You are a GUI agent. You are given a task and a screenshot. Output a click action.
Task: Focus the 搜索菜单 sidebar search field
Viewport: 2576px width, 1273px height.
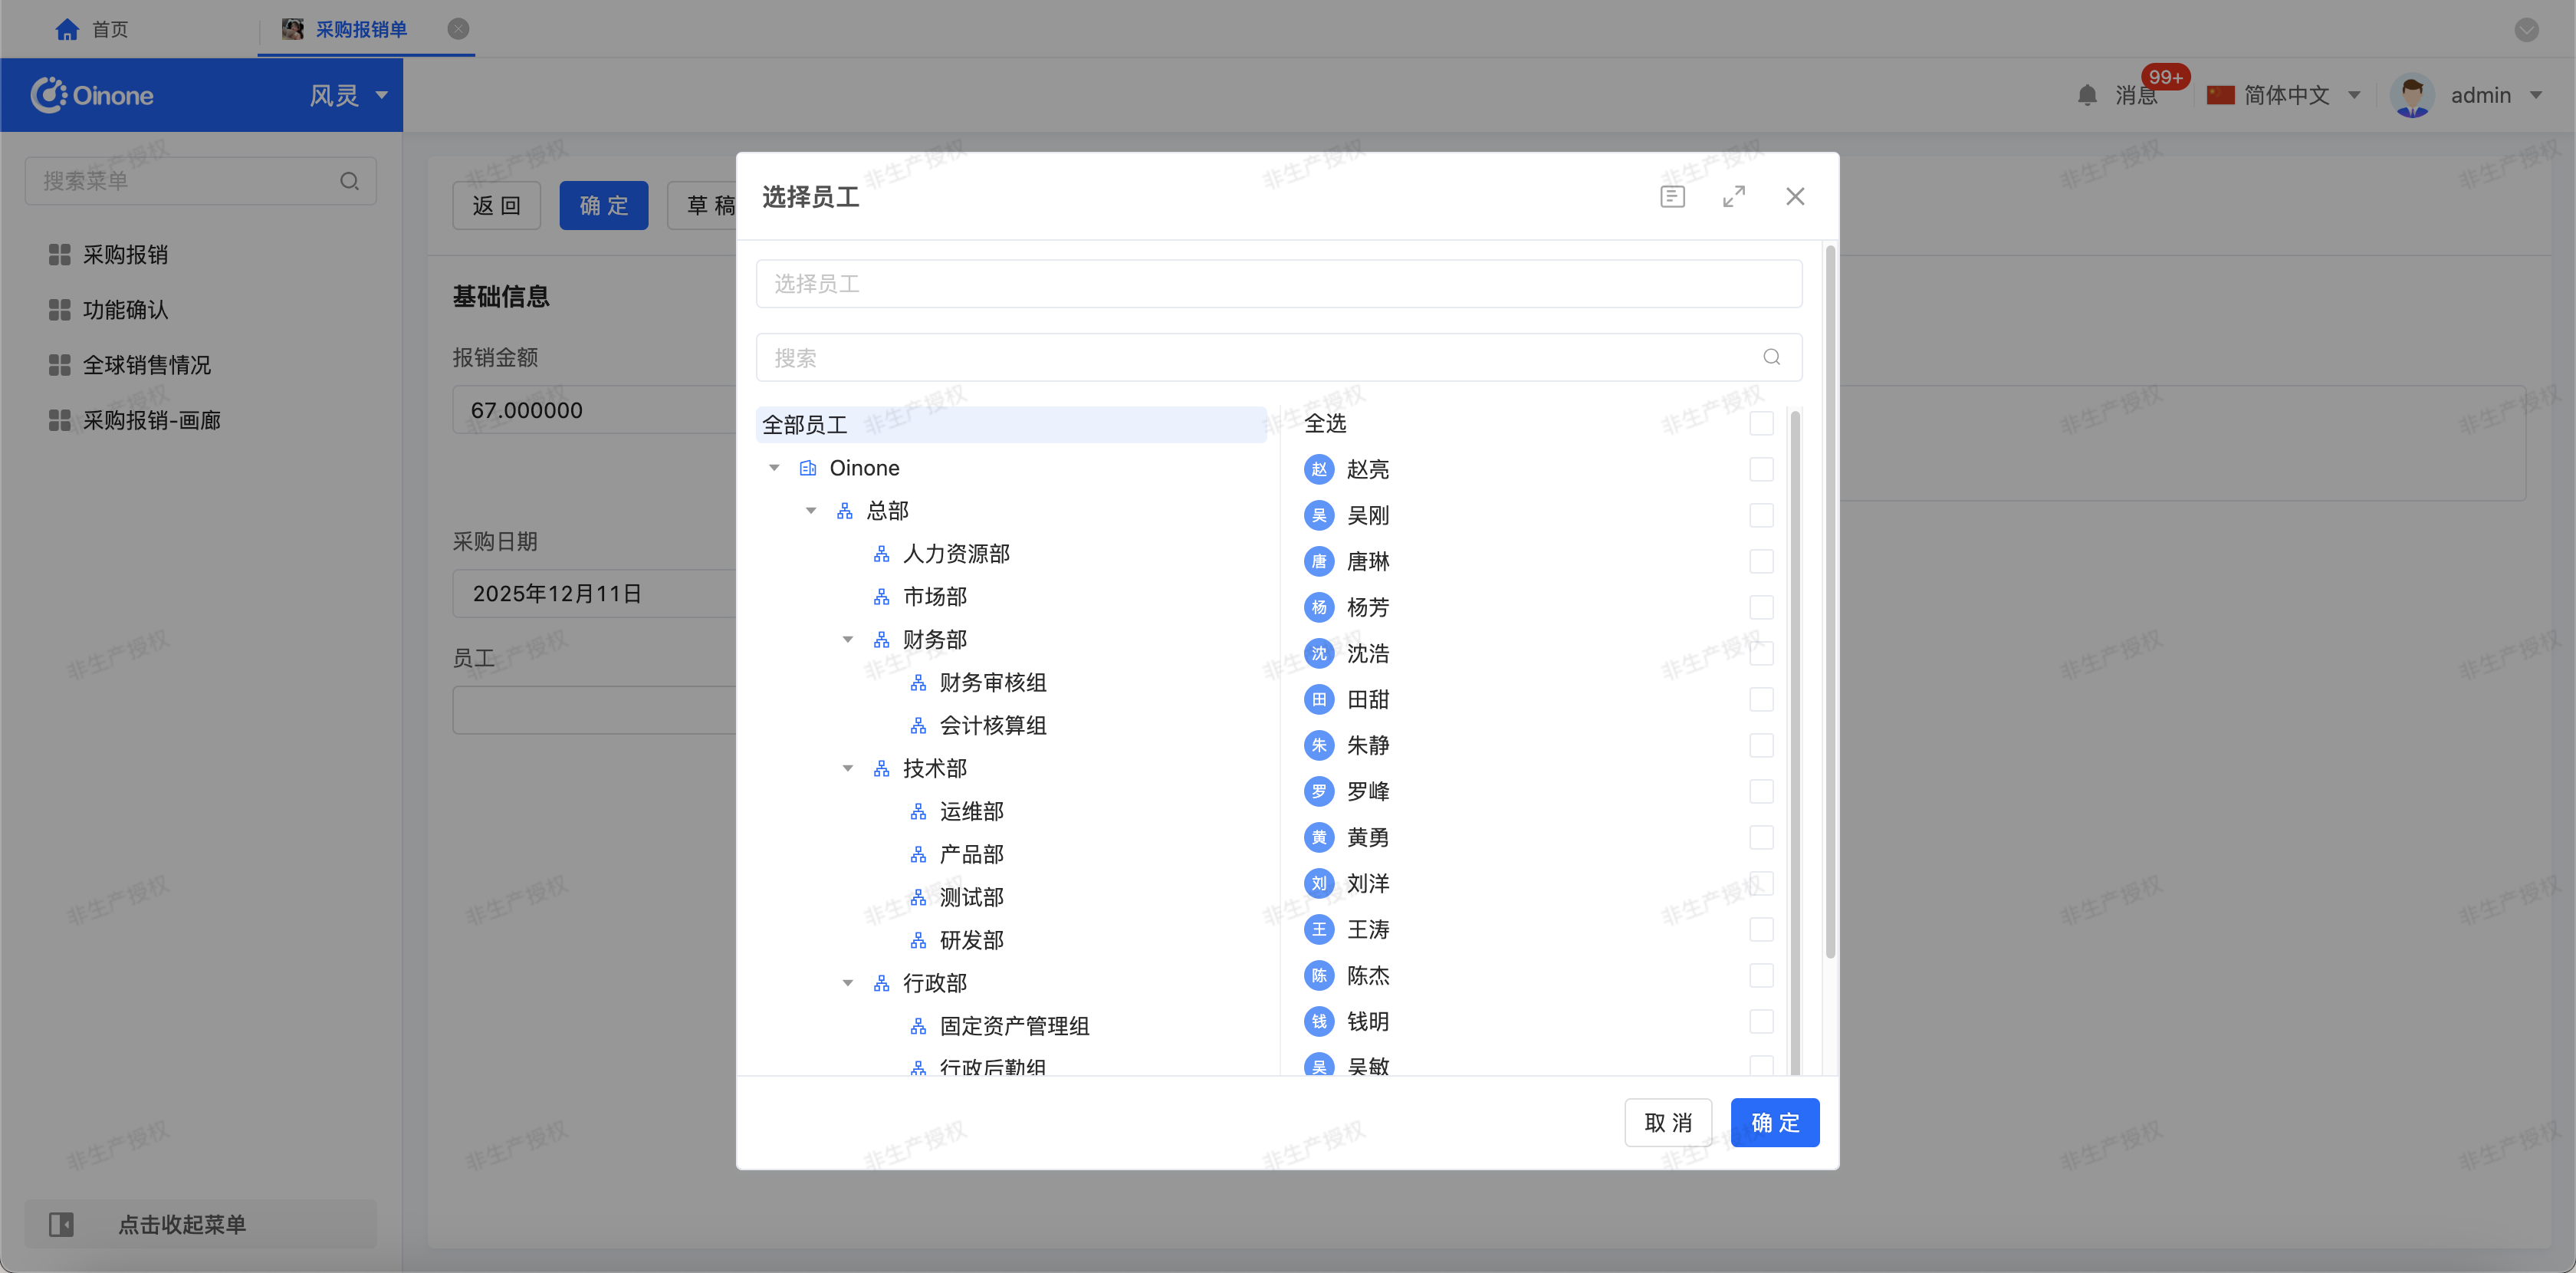point(200,181)
